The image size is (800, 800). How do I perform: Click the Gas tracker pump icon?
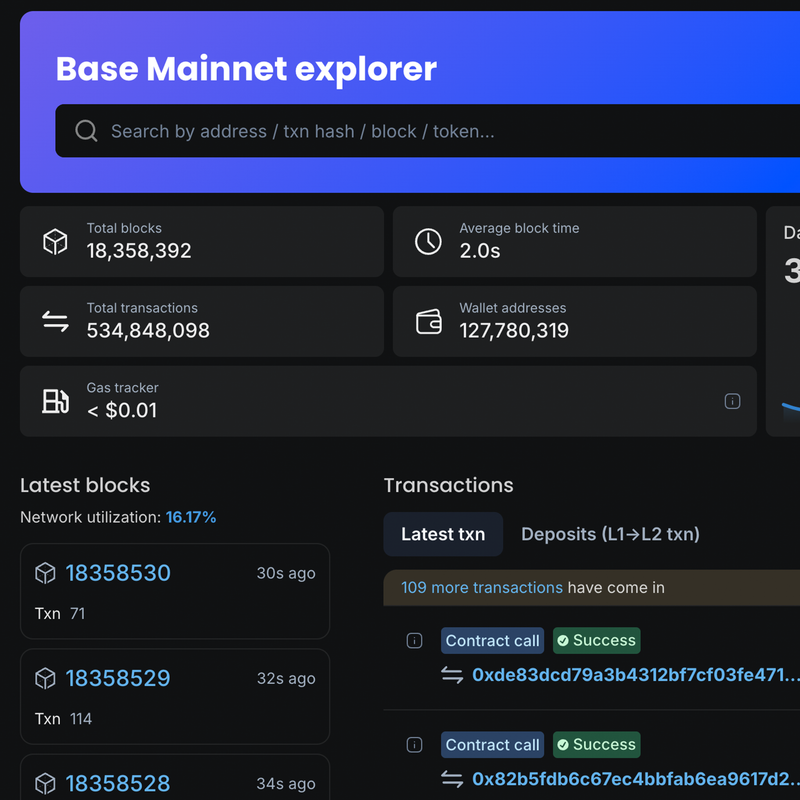[x=55, y=401]
